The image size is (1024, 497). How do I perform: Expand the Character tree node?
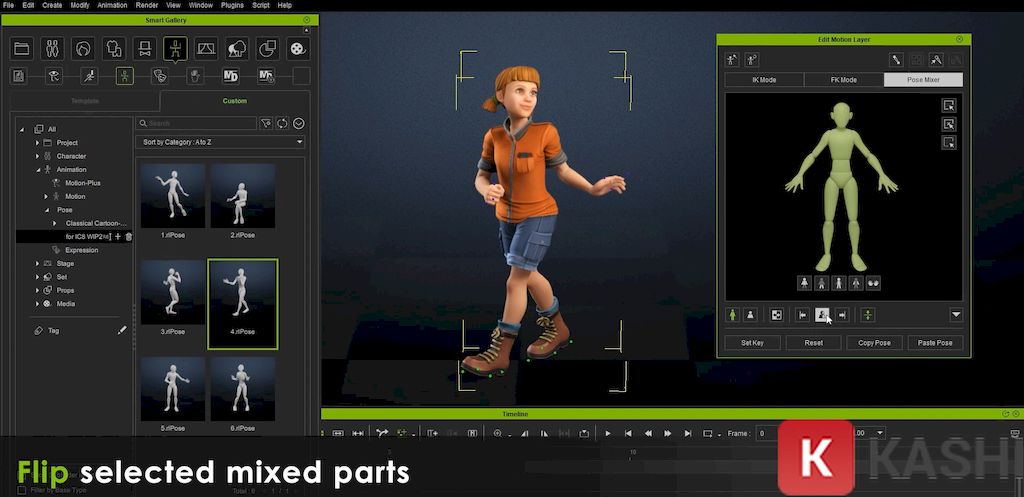(x=37, y=156)
